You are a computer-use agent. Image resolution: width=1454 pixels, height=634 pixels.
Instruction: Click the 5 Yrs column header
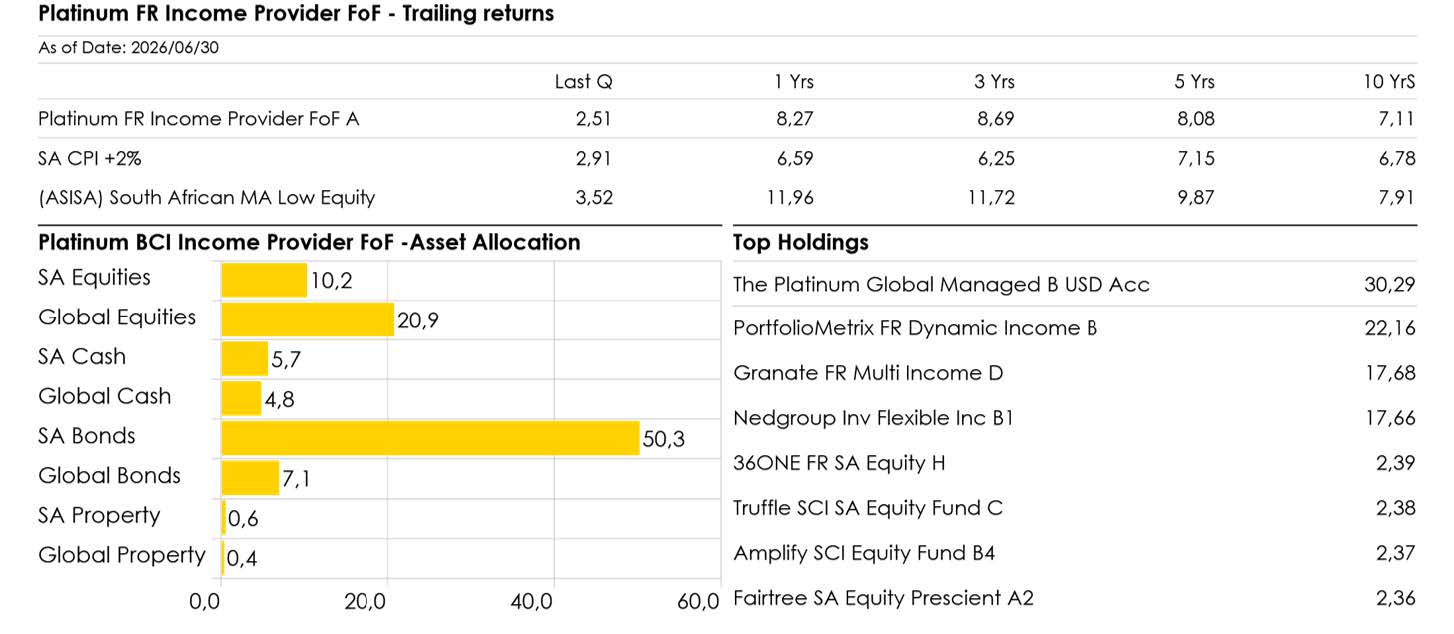(1195, 82)
